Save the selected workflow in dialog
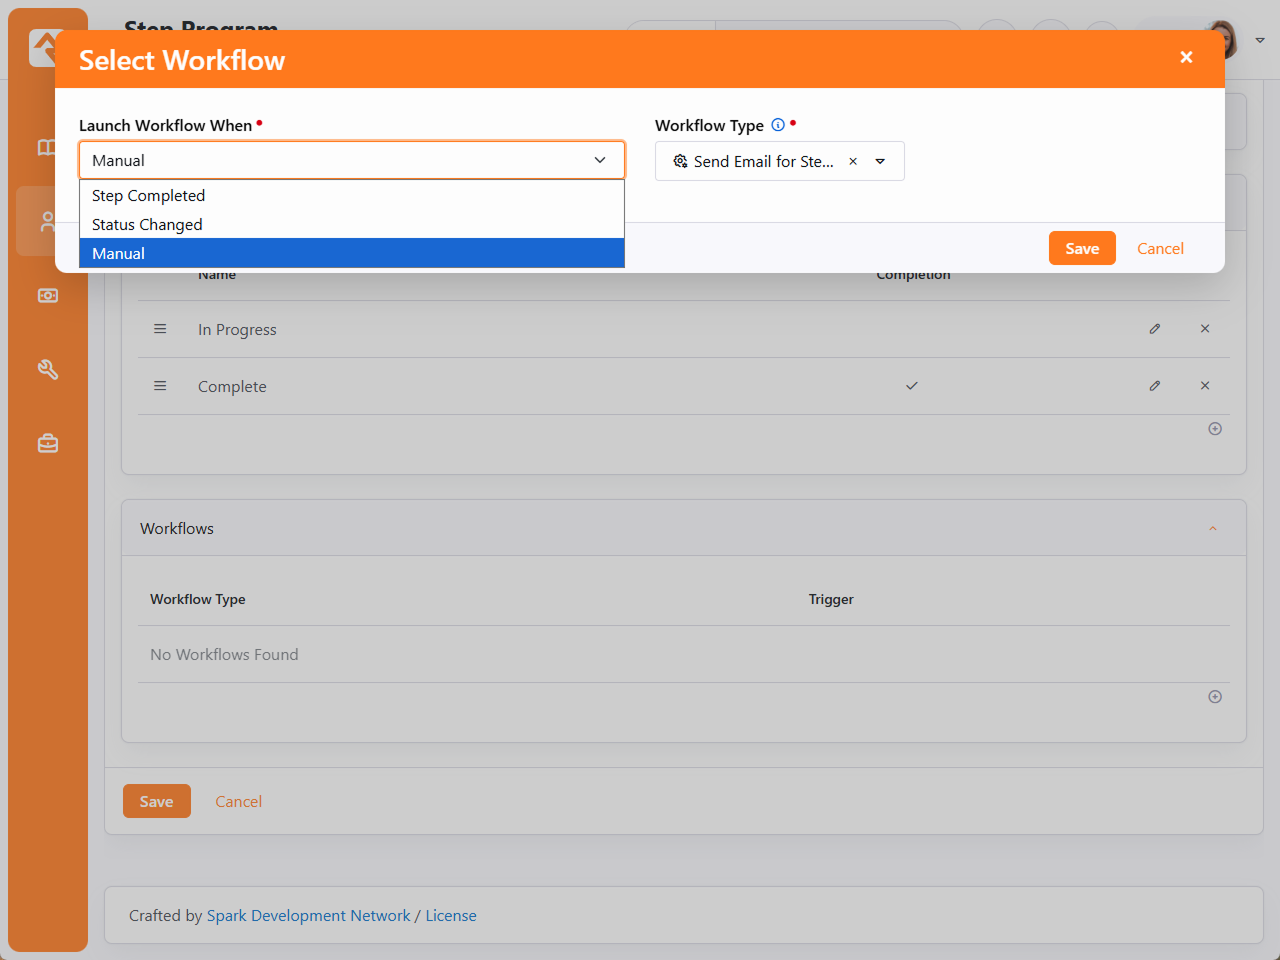Viewport: 1280px width, 960px height. tap(1081, 249)
